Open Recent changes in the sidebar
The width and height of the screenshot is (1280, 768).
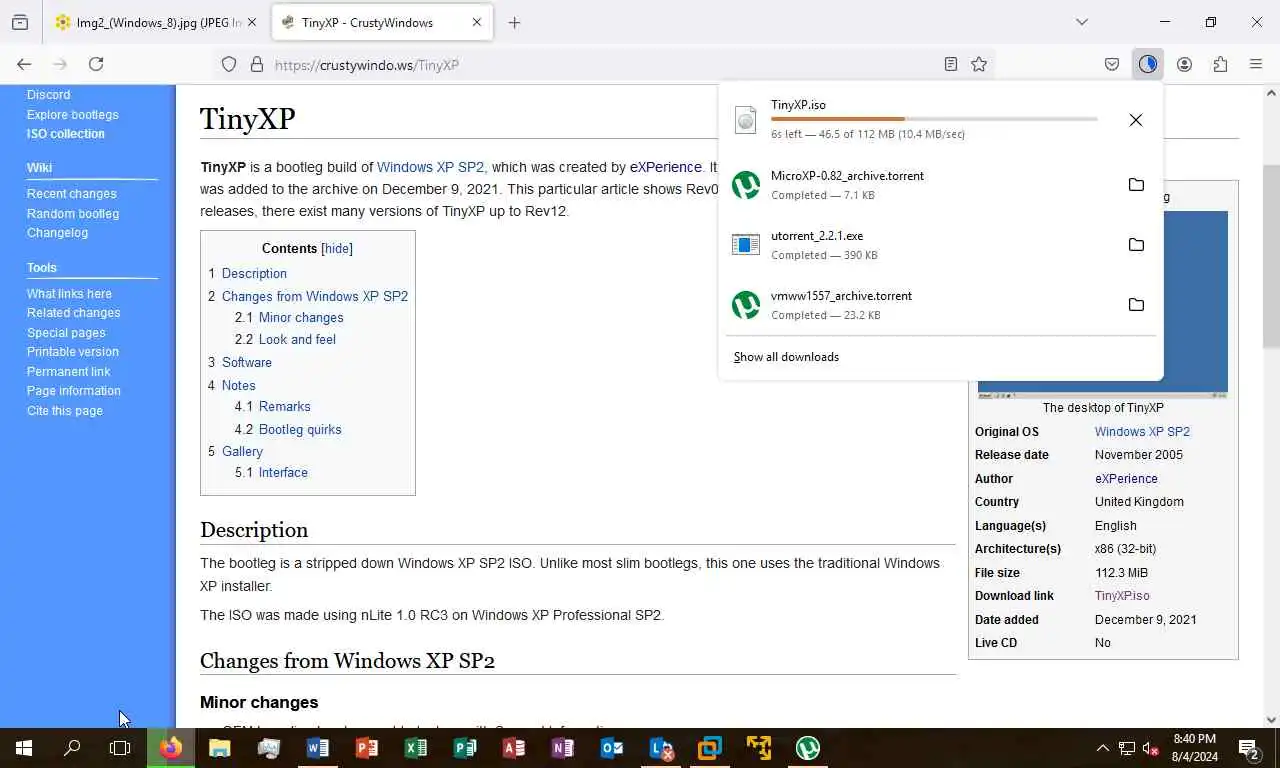click(71, 194)
